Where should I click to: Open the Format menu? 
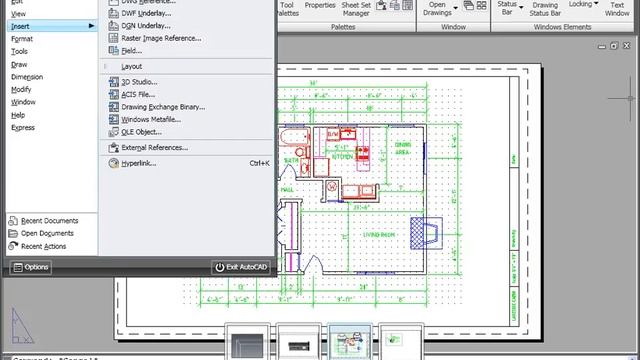[22, 39]
